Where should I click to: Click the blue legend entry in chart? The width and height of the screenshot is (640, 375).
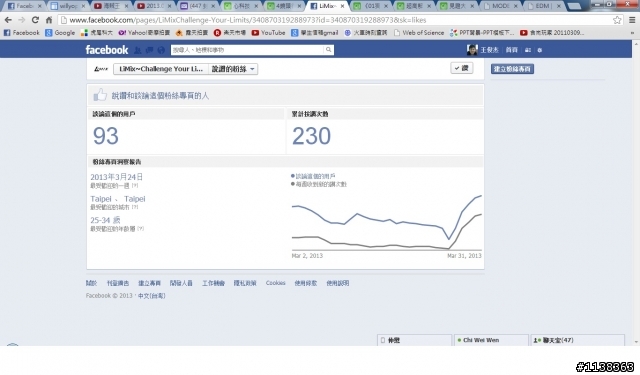pos(313,176)
